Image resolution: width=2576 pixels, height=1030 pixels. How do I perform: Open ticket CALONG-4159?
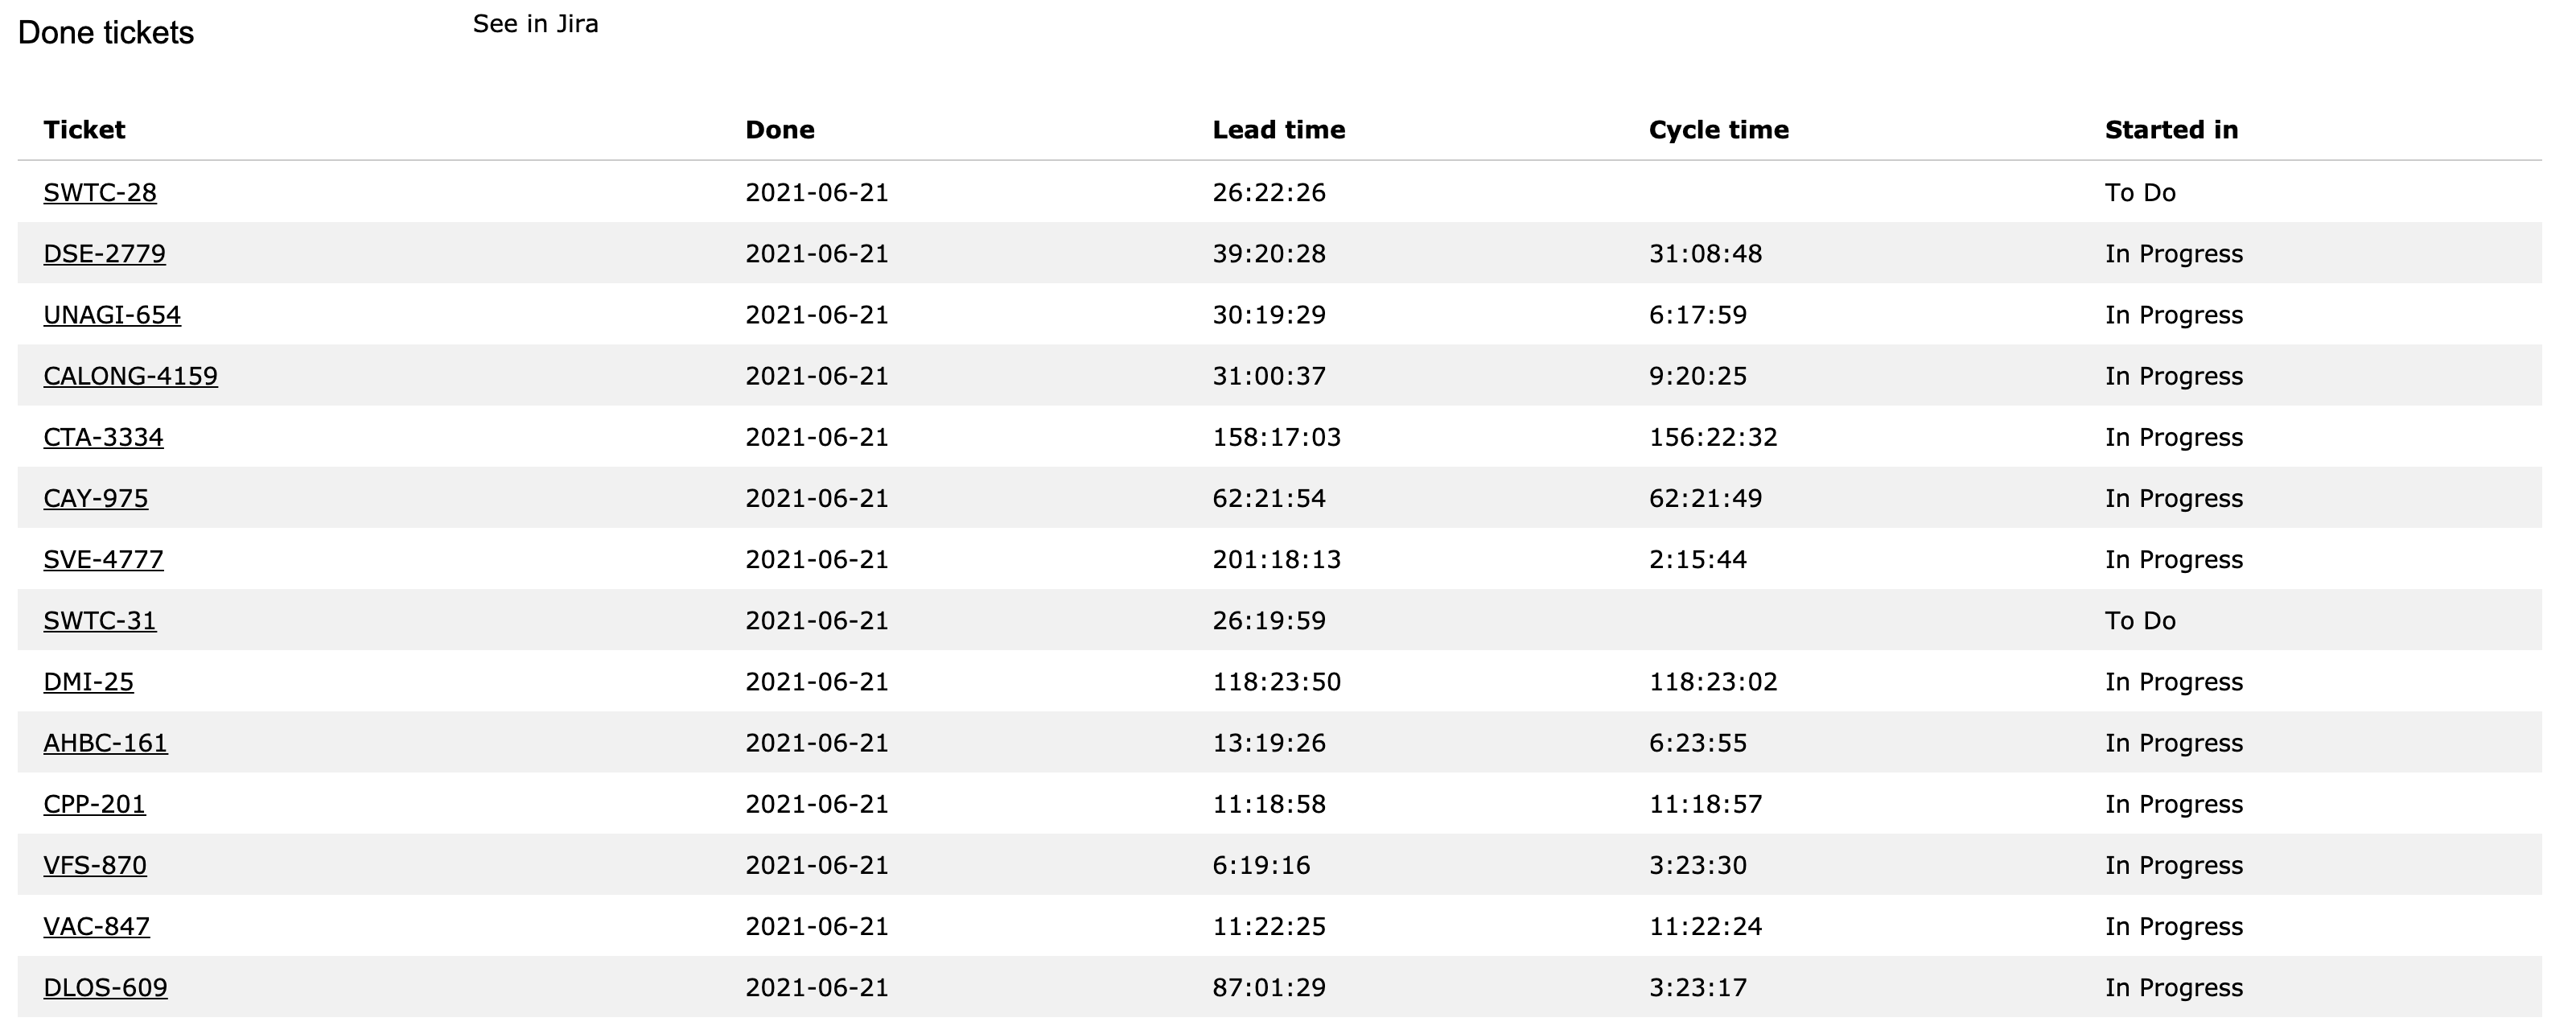[x=130, y=376]
